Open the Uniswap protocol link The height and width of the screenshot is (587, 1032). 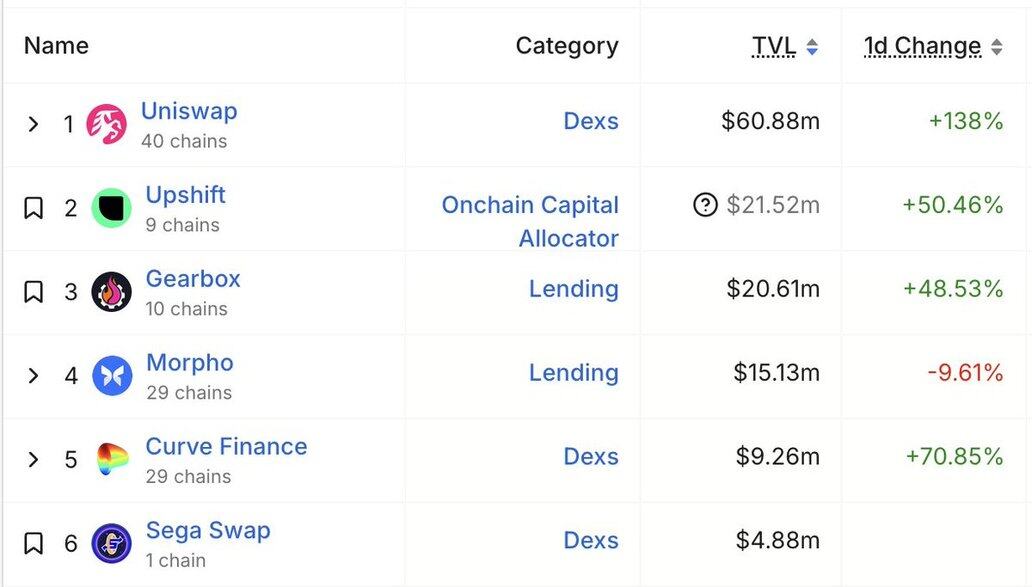pyautogui.click(x=189, y=111)
